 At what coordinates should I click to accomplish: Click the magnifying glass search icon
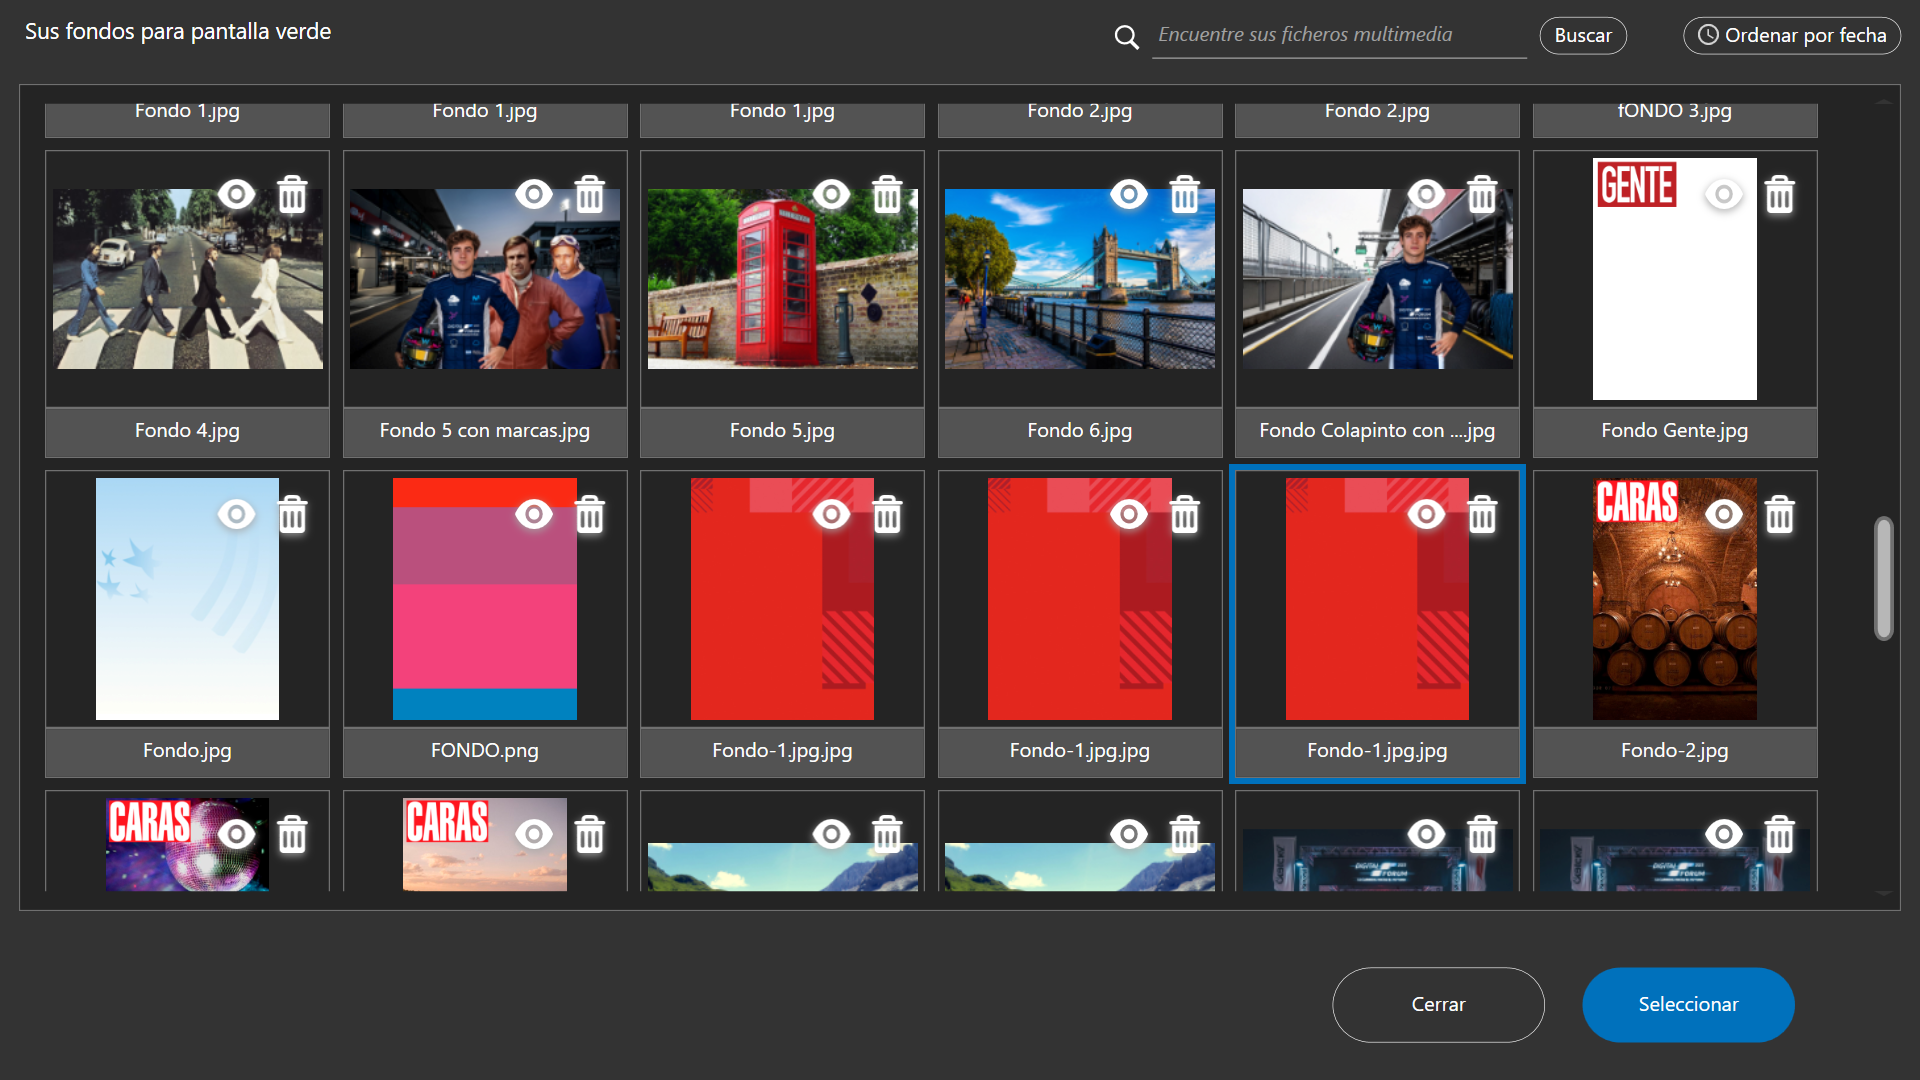tap(1127, 37)
